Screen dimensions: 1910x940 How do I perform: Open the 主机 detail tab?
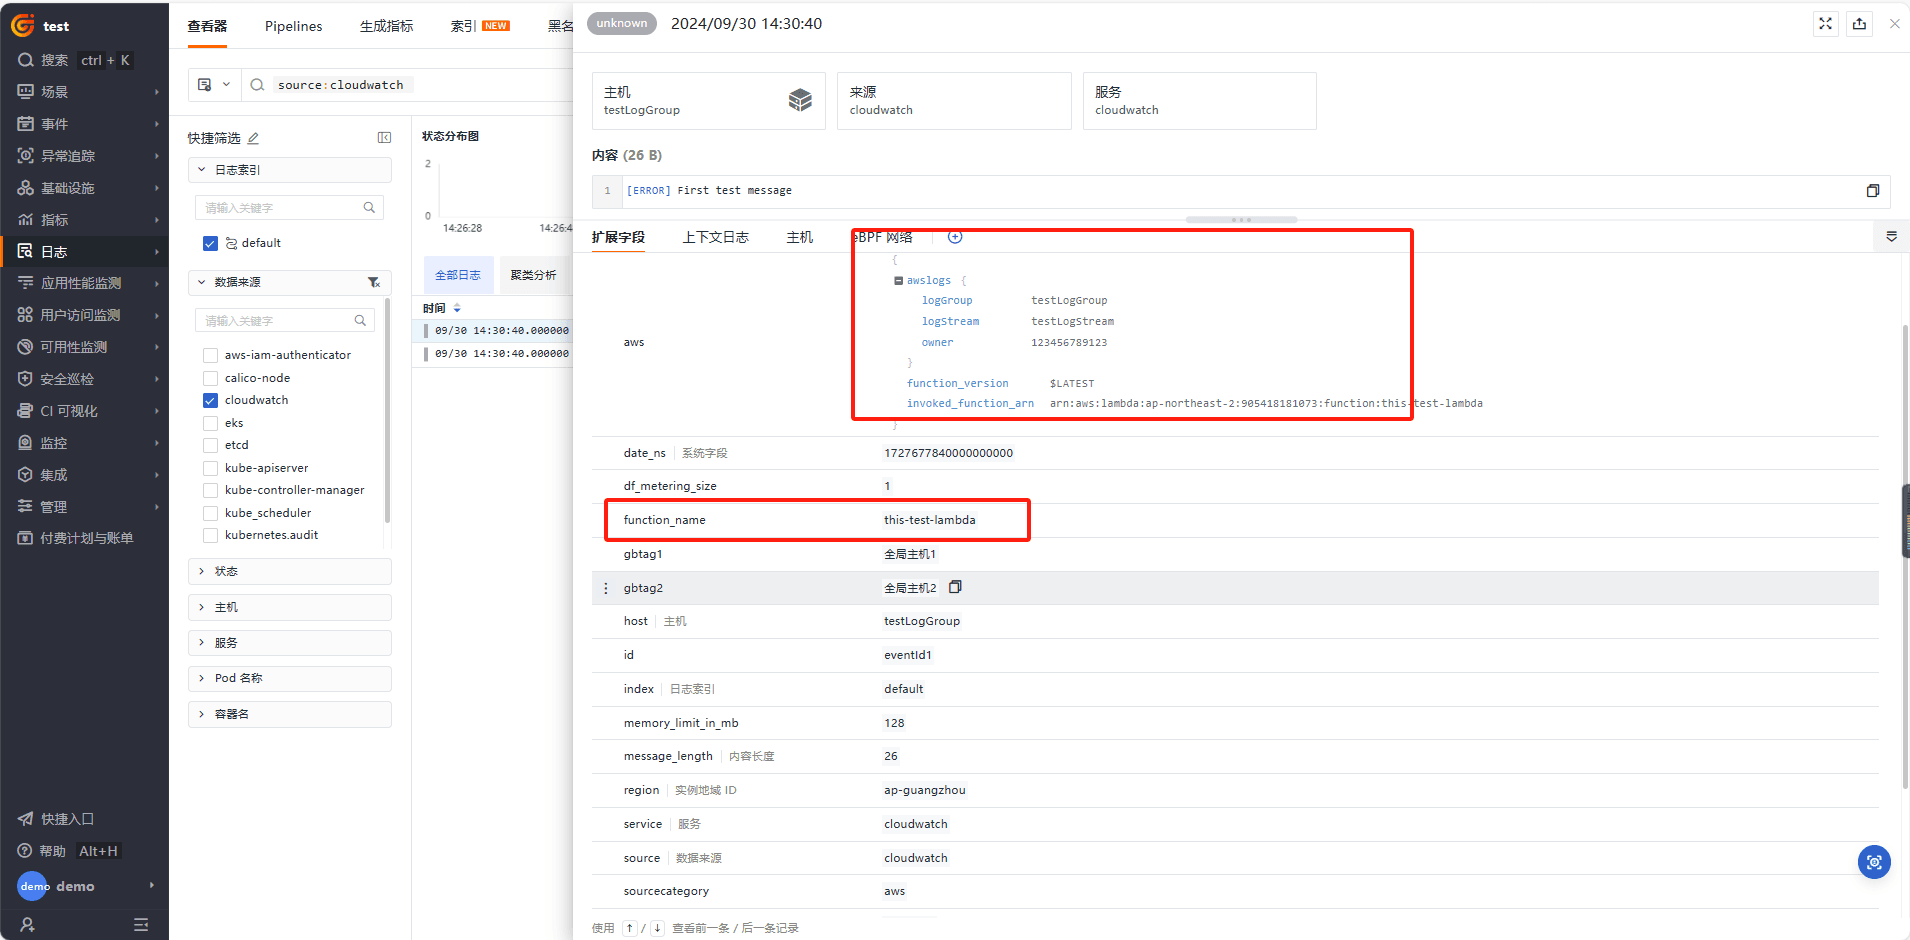tap(799, 237)
